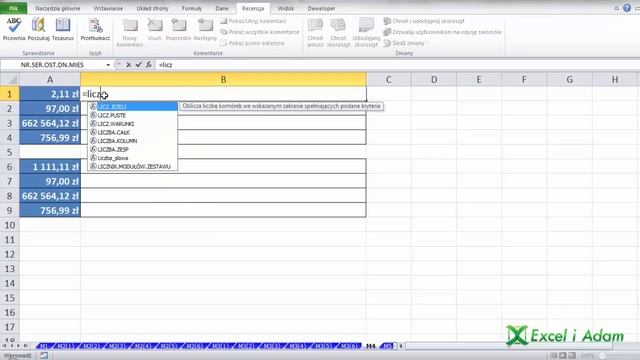Choose LICZ.WARUNKI from autocomplete list
The width and height of the screenshot is (640, 360).
(x=133, y=124)
